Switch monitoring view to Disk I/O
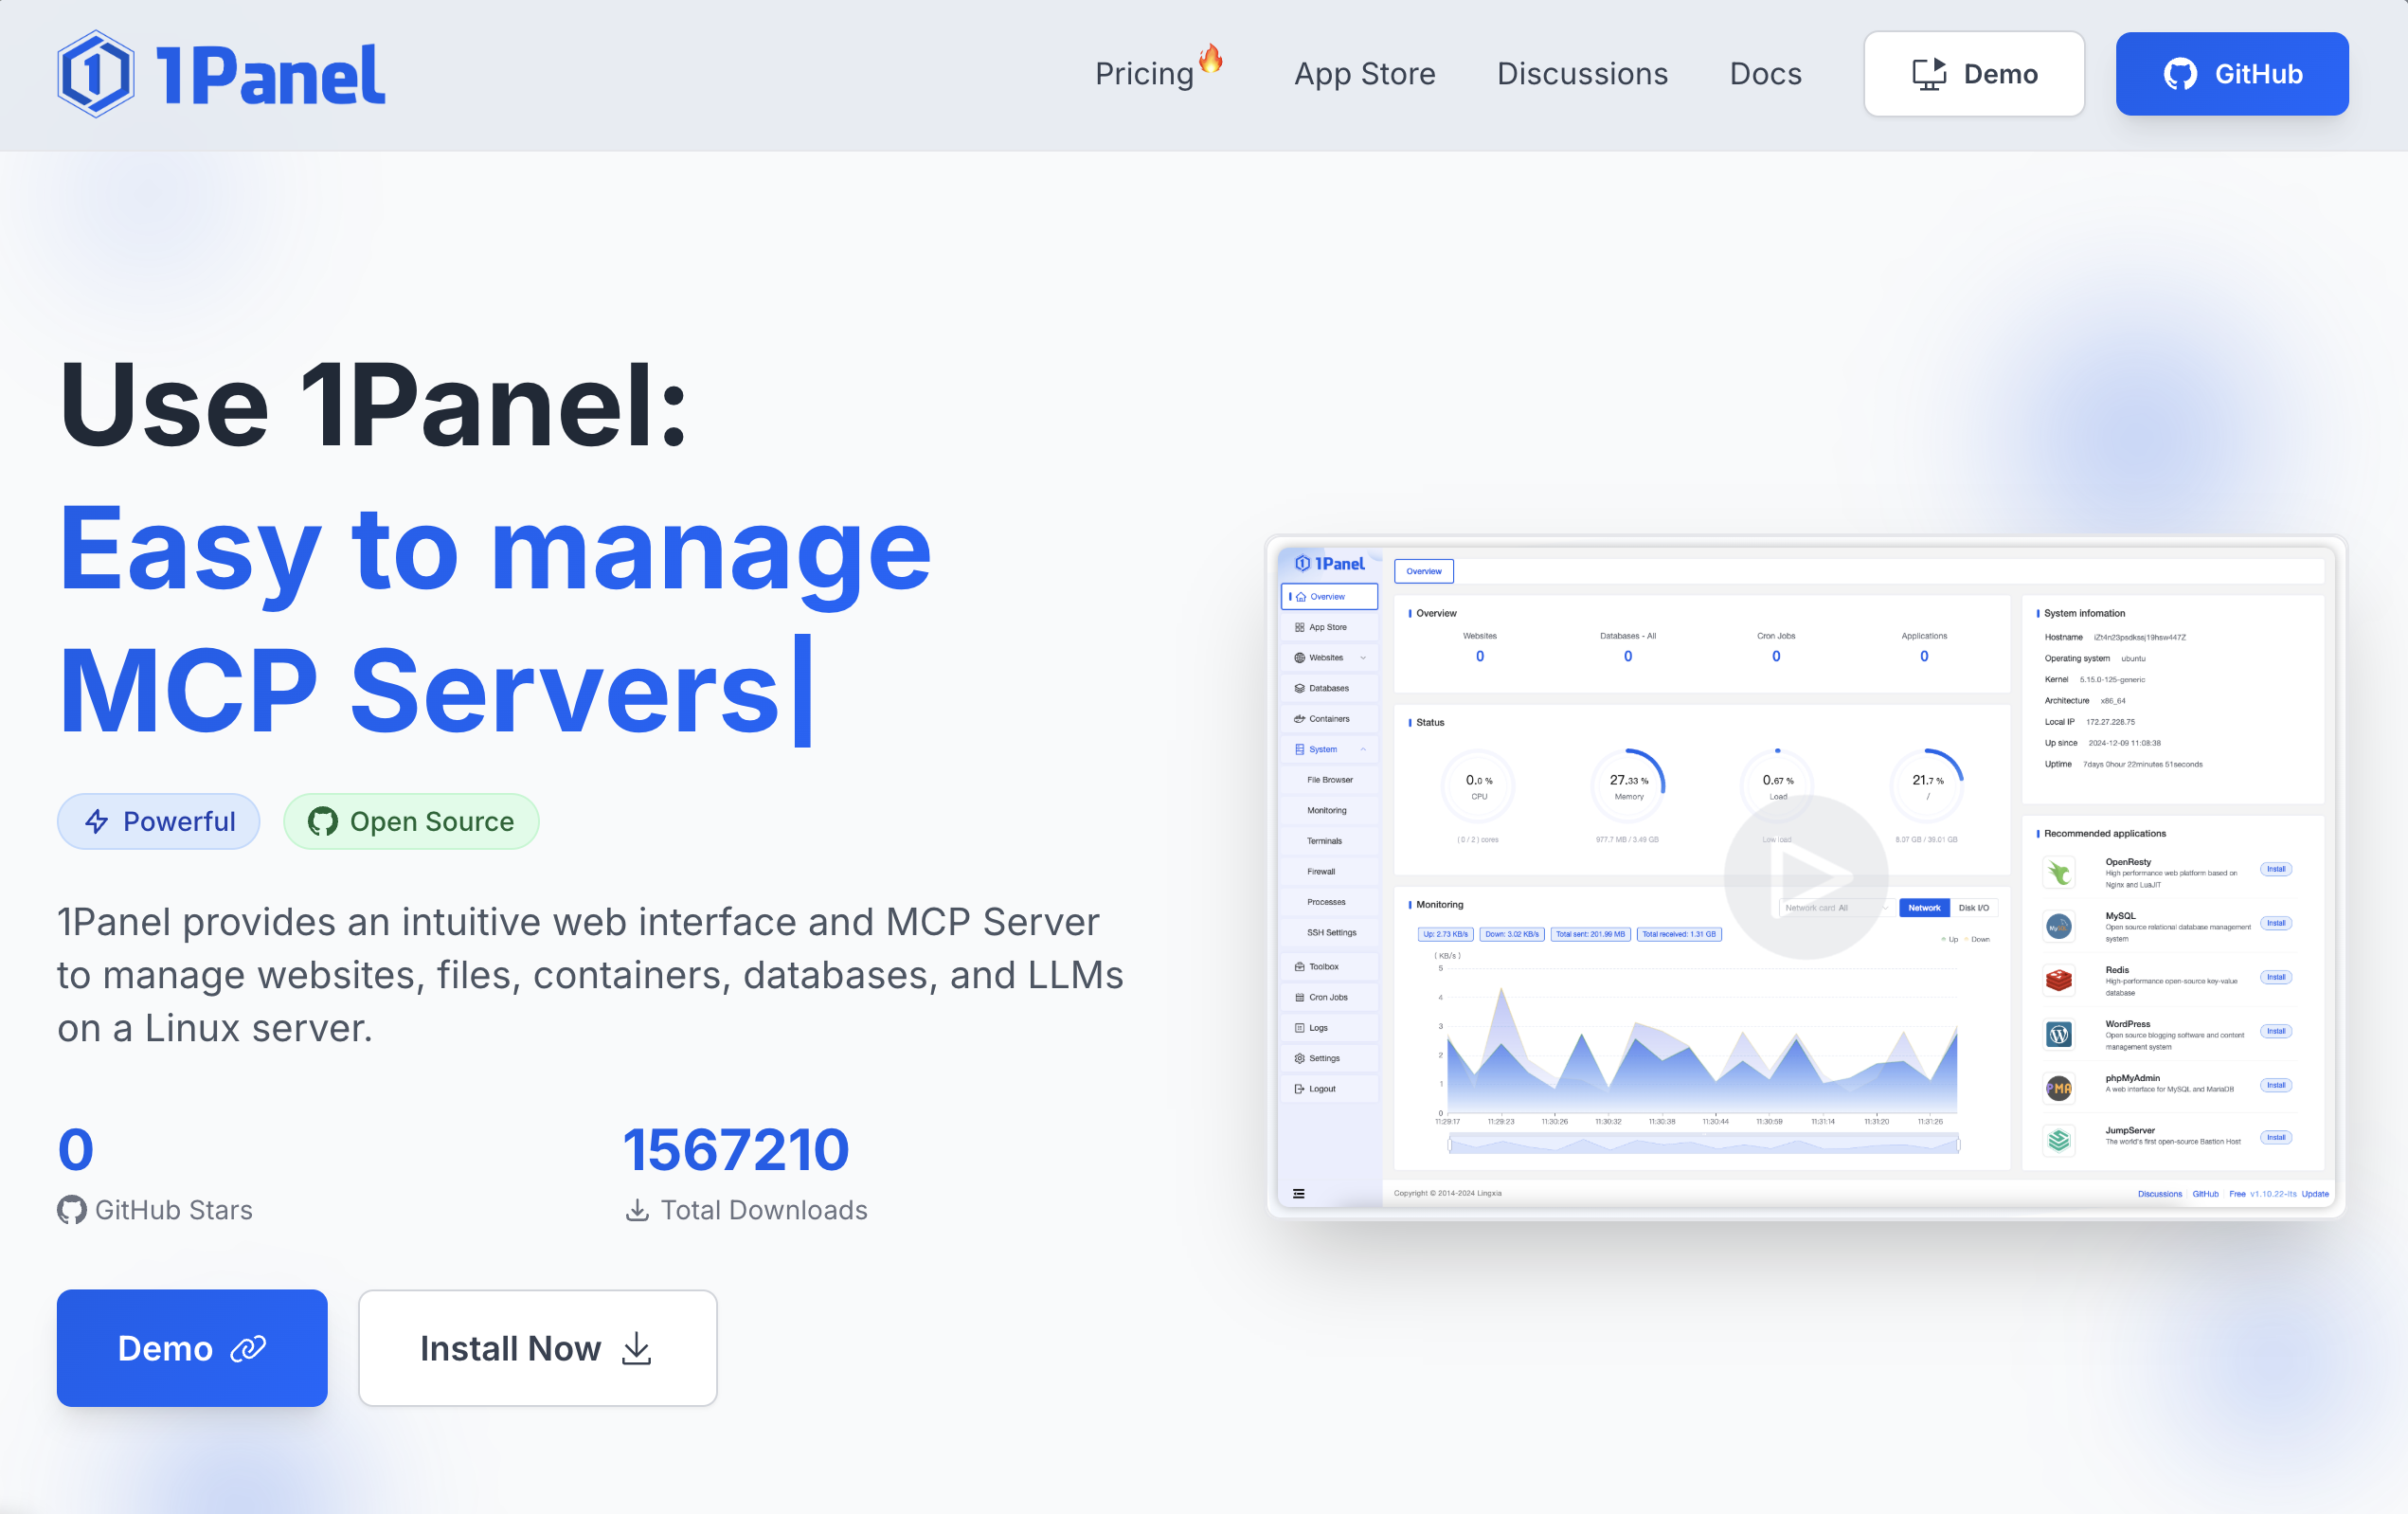Screen dimensions: 2408x1514 pos(1974,908)
